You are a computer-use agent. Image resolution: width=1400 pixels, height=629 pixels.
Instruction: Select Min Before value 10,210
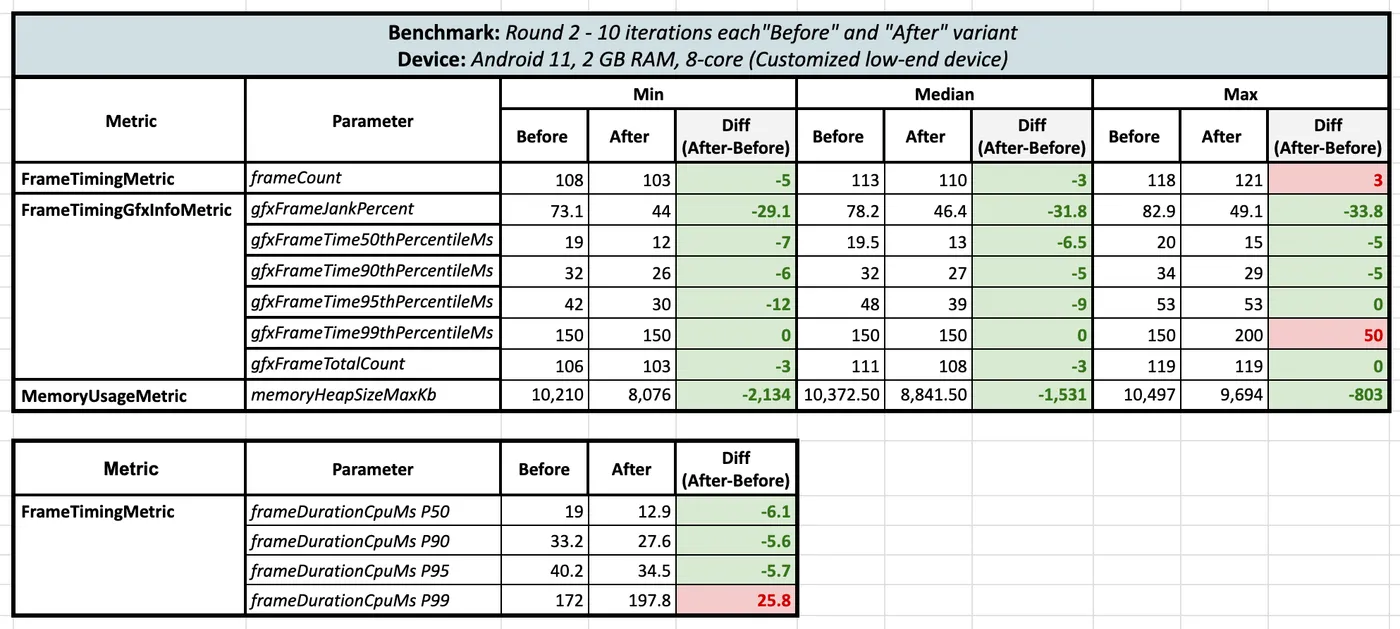point(542,395)
